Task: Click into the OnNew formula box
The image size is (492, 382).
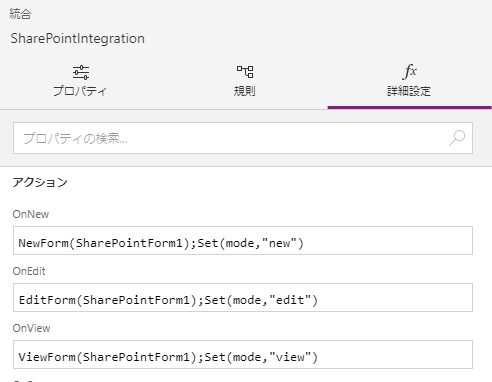Action: tap(243, 241)
